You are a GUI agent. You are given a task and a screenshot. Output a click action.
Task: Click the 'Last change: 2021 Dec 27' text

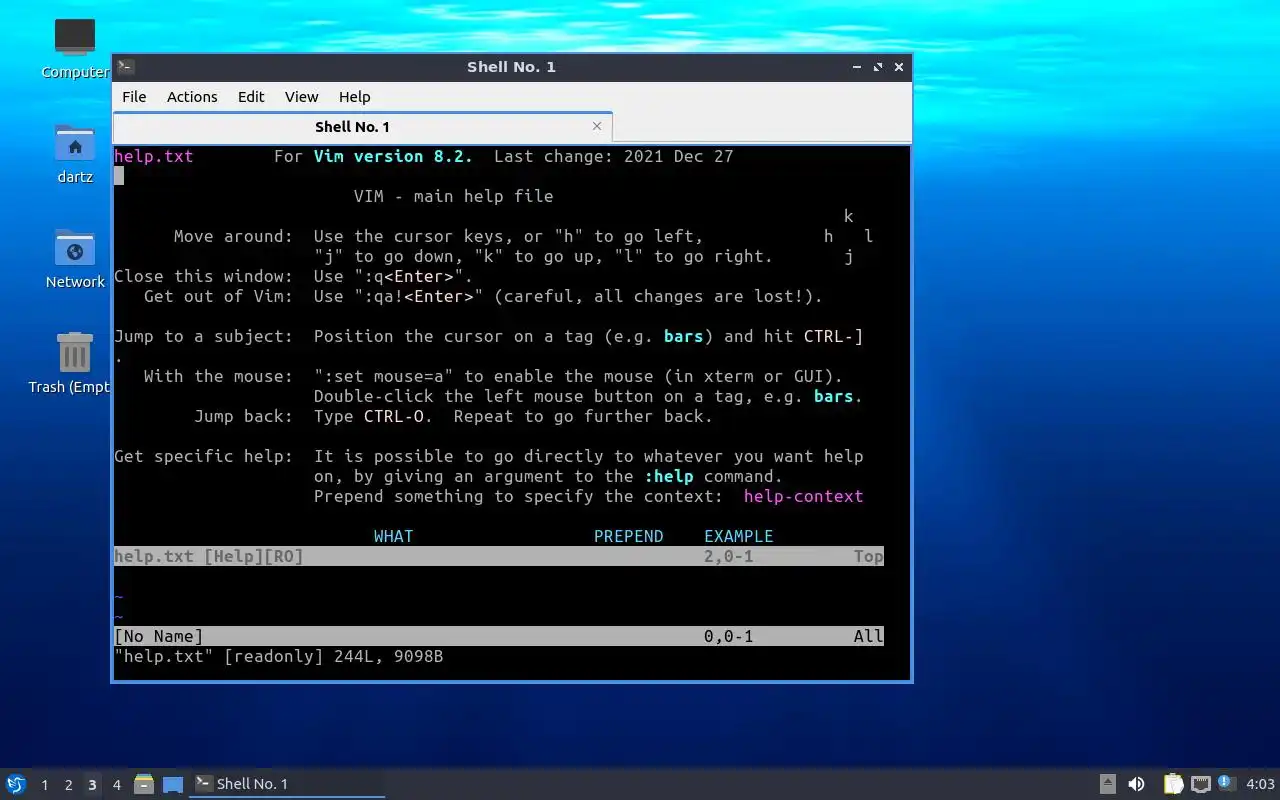click(x=613, y=156)
